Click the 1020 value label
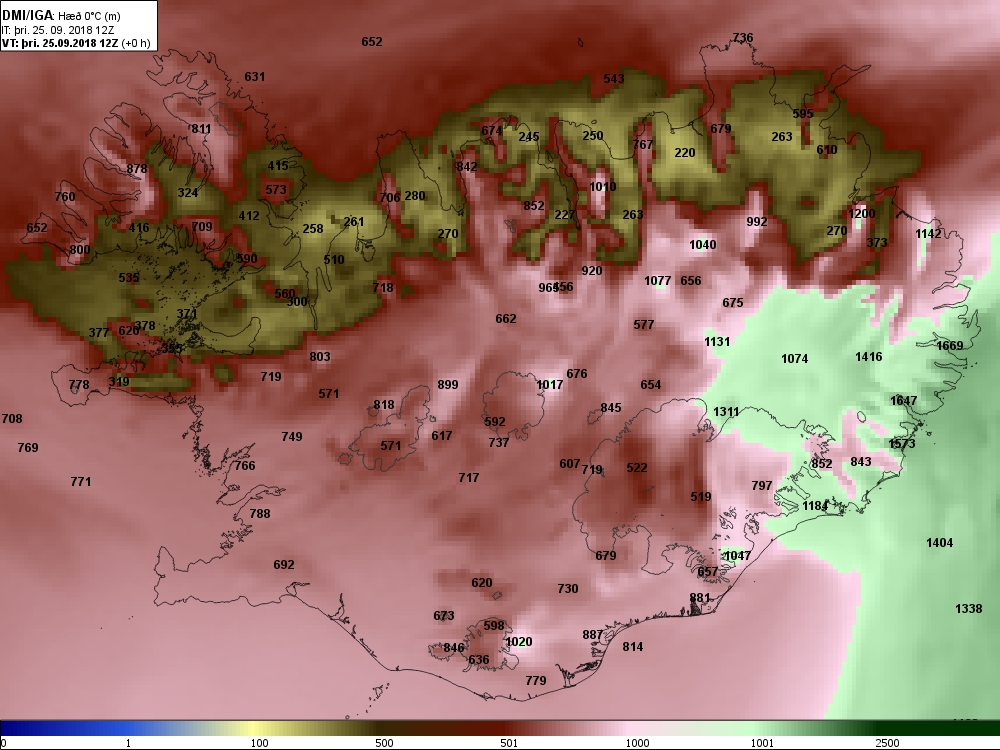The height and width of the screenshot is (750, 1000). [518, 642]
